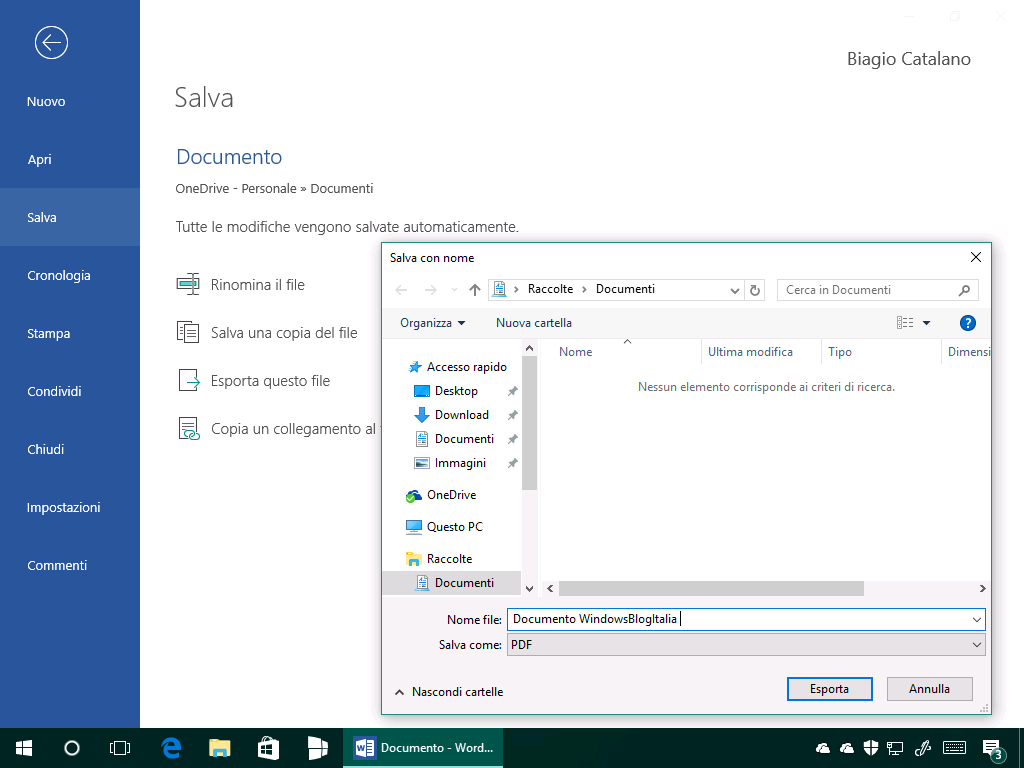1024x768 pixels.
Task: Click the dialog back navigation arrow
Action: pos(402,290)
